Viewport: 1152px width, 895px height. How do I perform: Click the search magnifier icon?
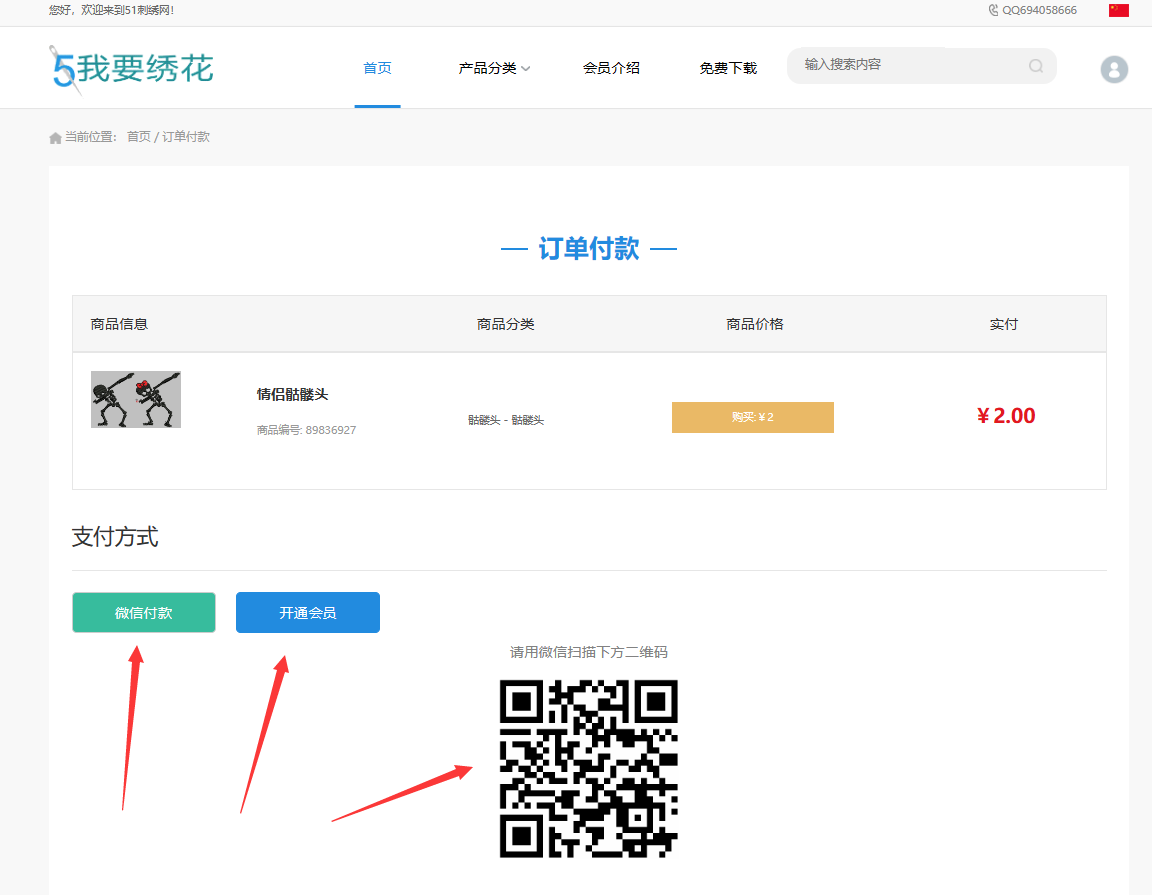coord(1036,66)
